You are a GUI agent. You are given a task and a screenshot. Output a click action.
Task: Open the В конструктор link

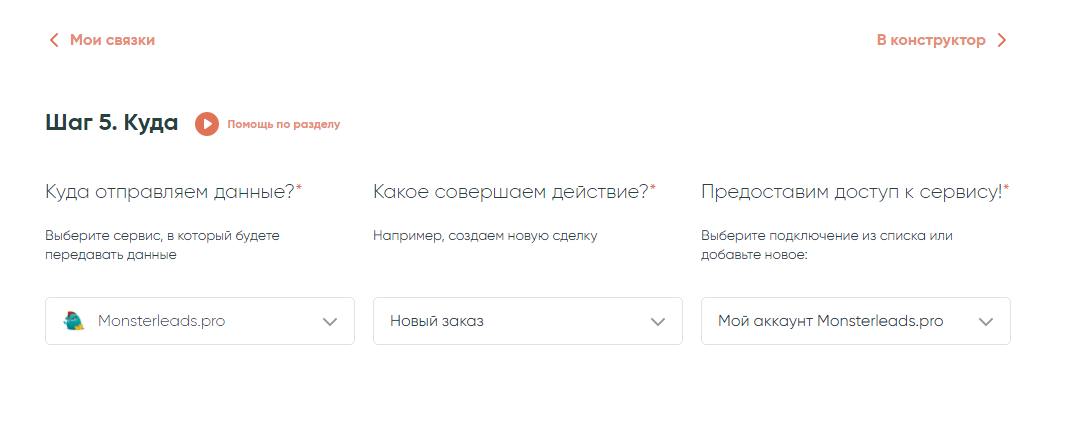tap(931, 40)
